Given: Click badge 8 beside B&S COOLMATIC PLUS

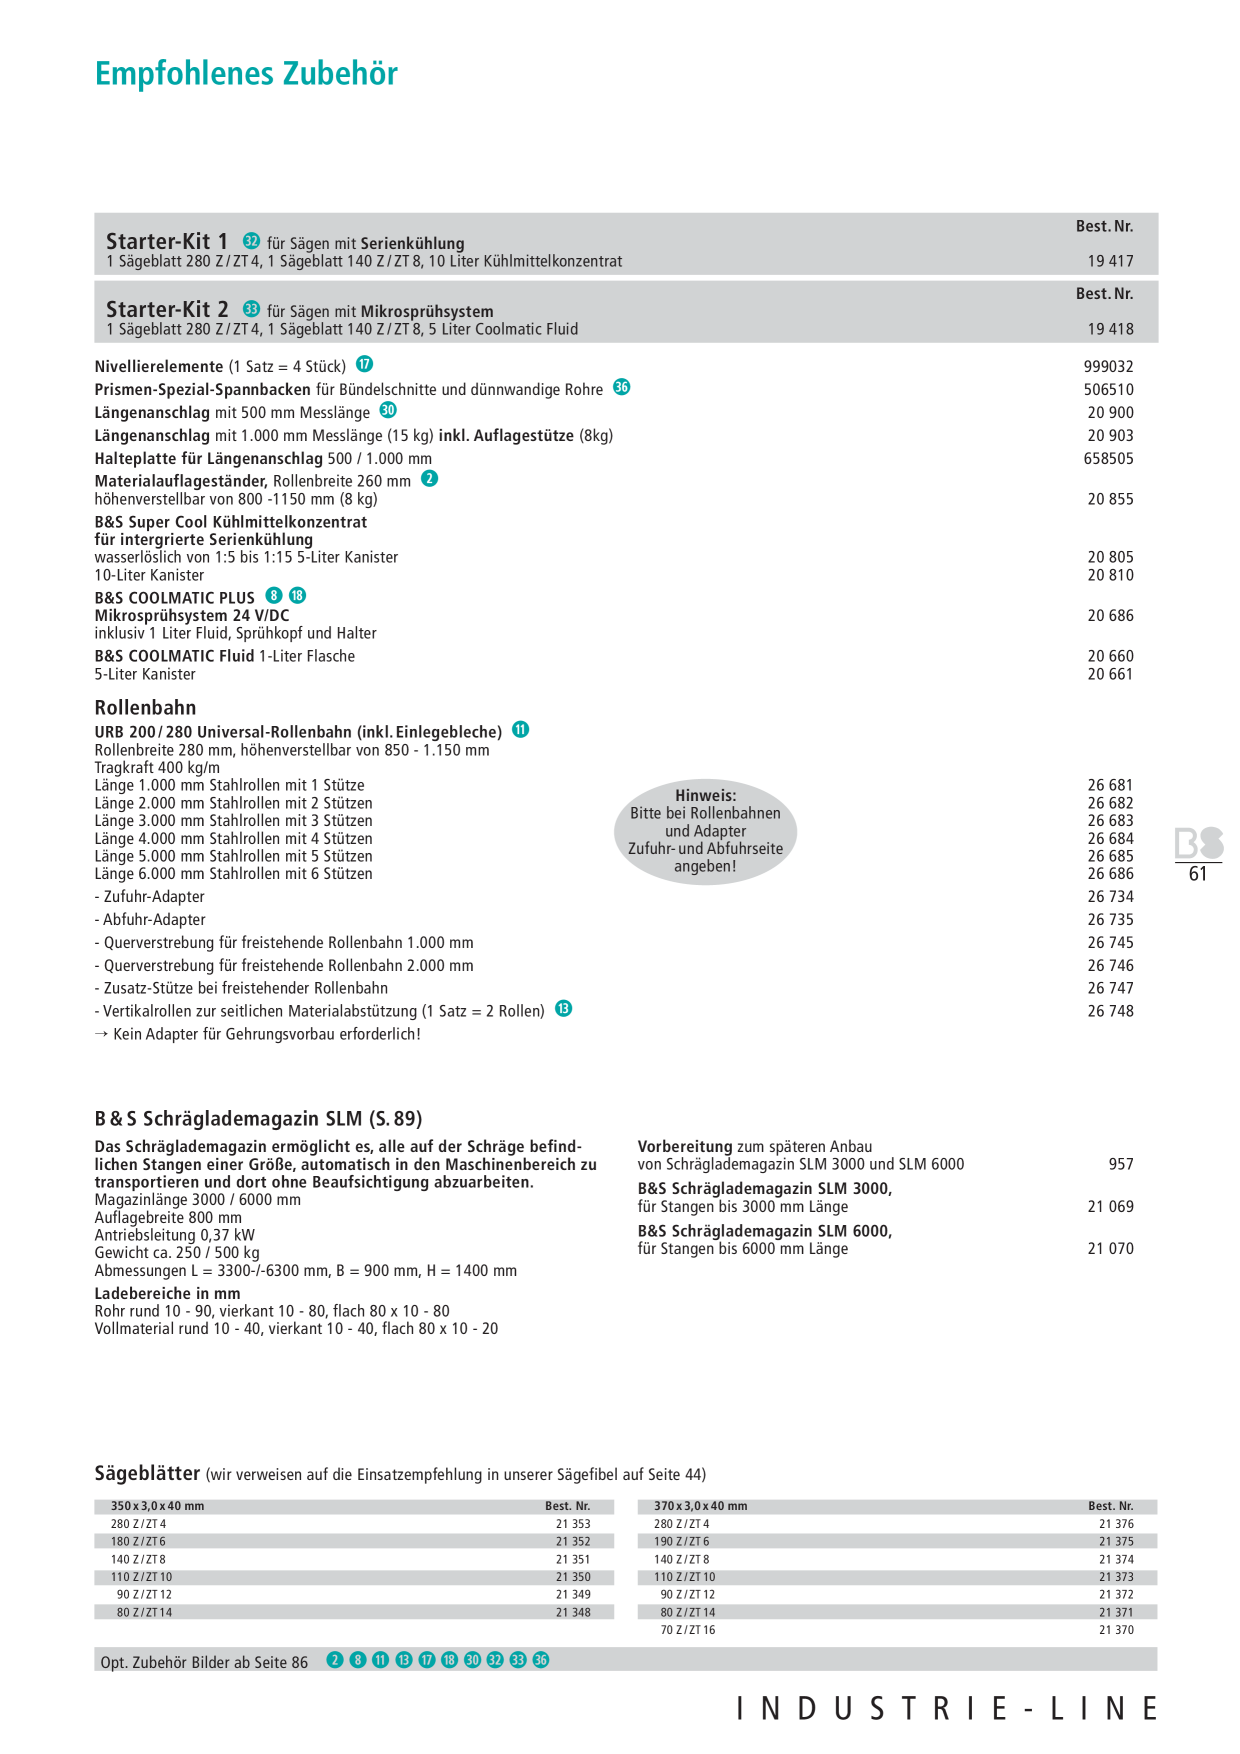Looking at the screenshot, I should click(274, 596).
